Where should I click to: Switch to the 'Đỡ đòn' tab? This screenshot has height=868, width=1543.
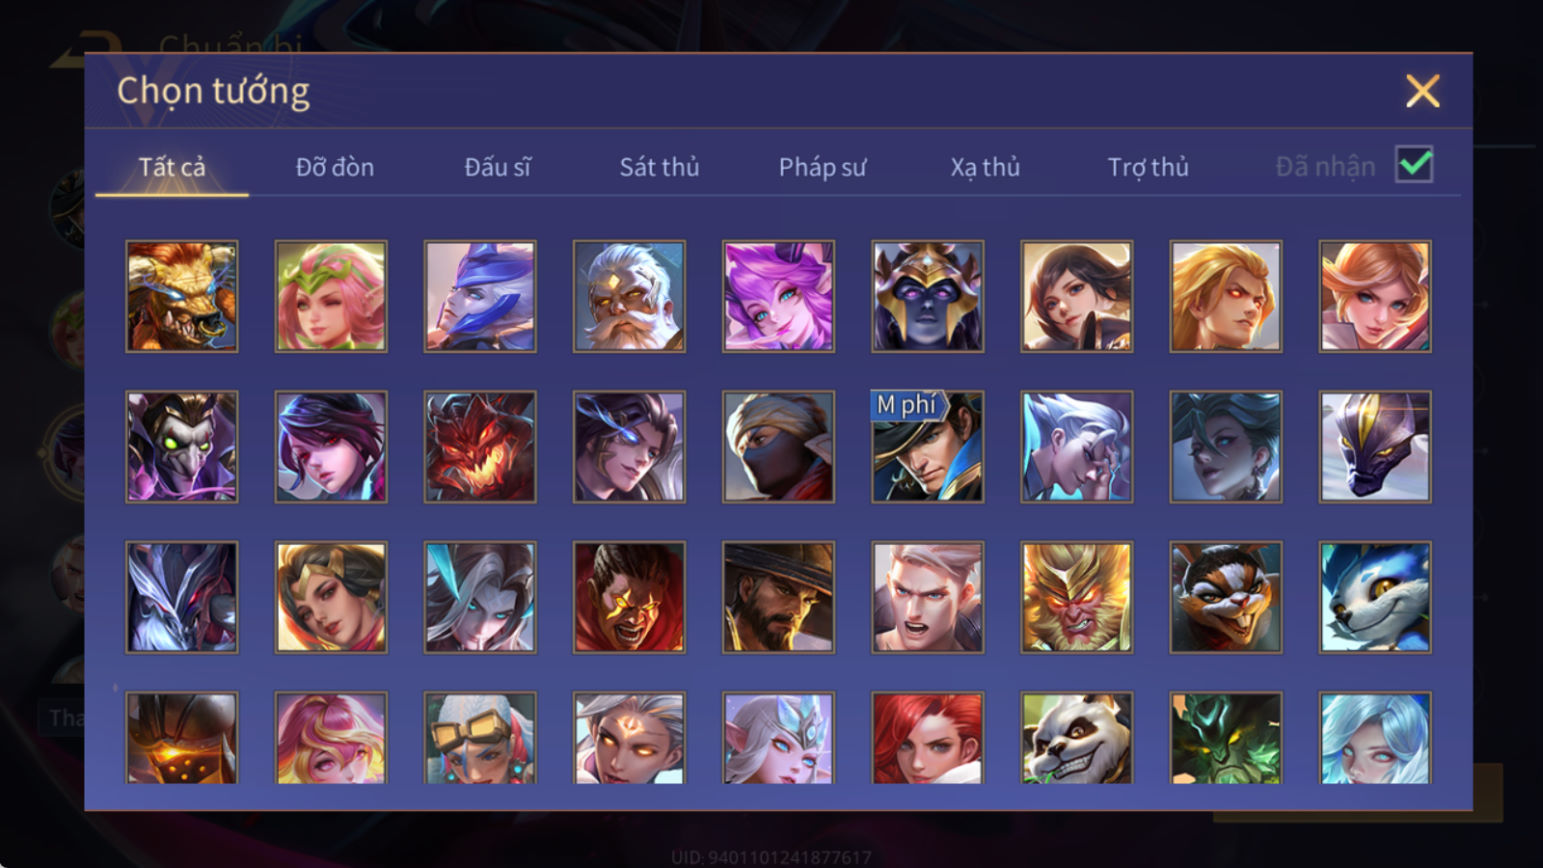[x=335, y=167]
